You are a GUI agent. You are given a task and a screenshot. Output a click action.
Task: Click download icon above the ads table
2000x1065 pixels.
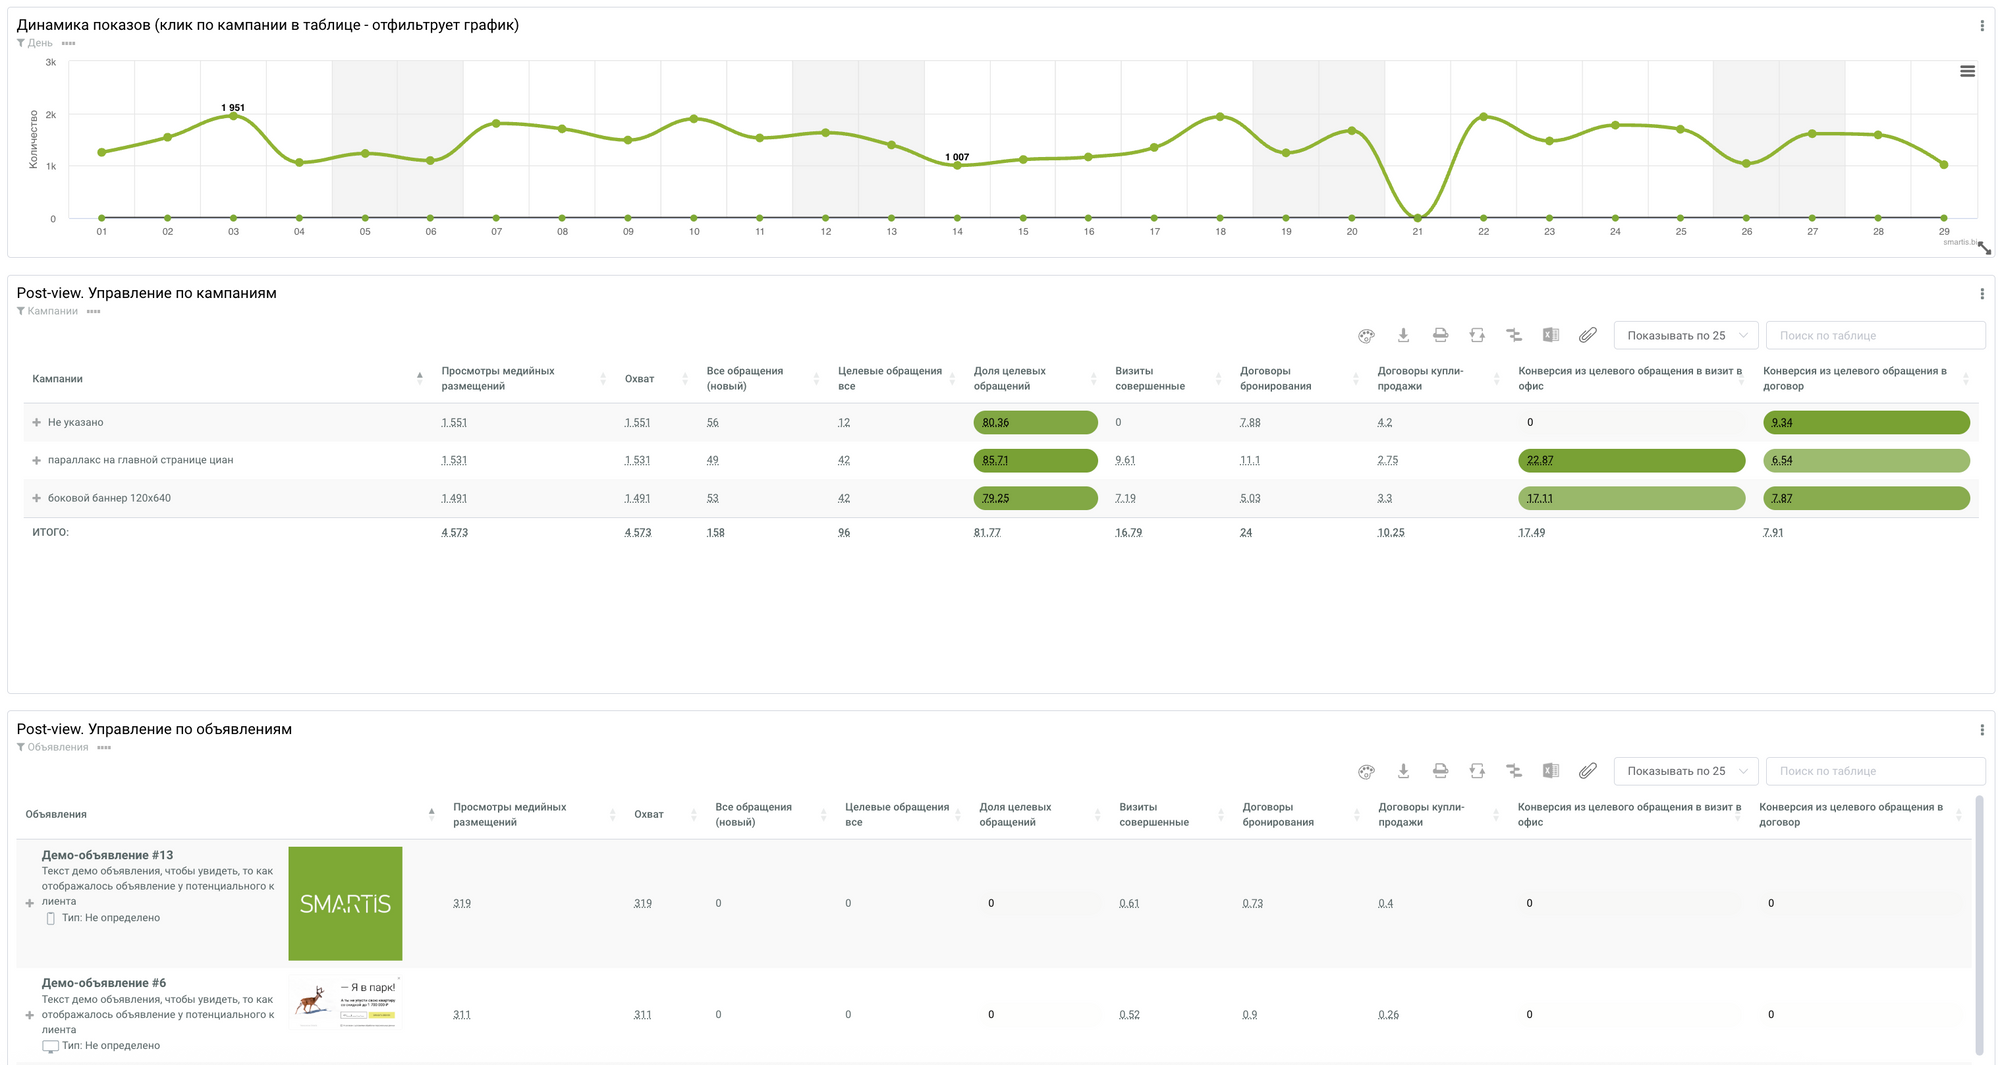tap(1403, 771)
